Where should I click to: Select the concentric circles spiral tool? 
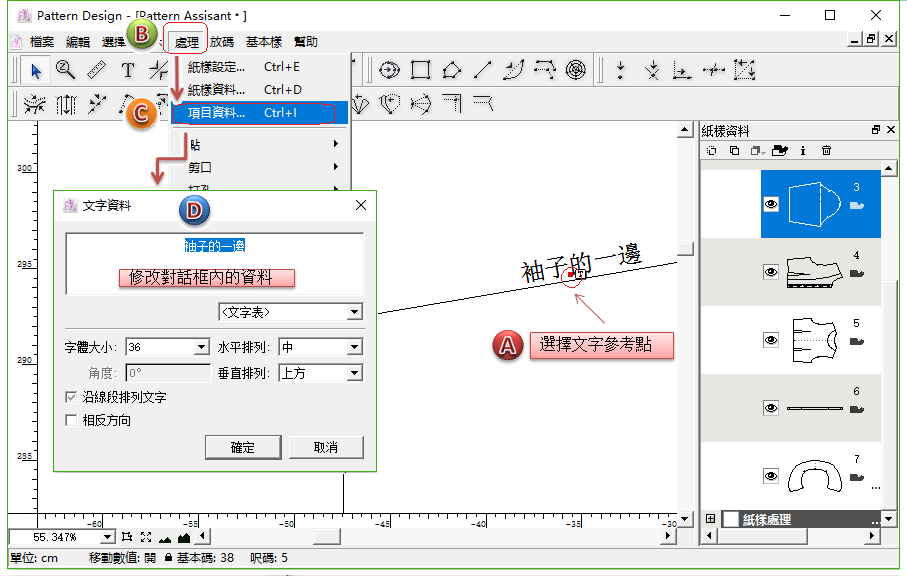576,70
